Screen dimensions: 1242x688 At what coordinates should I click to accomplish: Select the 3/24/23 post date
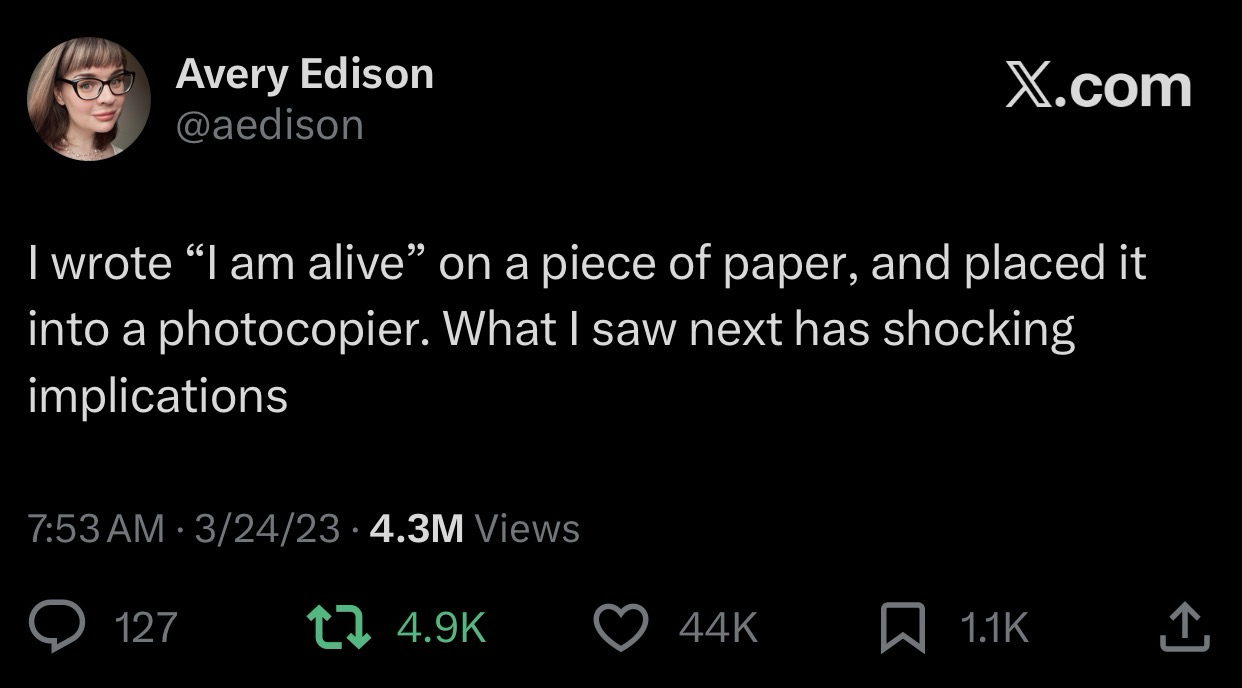pyautogui.click(x=267, y=528)
